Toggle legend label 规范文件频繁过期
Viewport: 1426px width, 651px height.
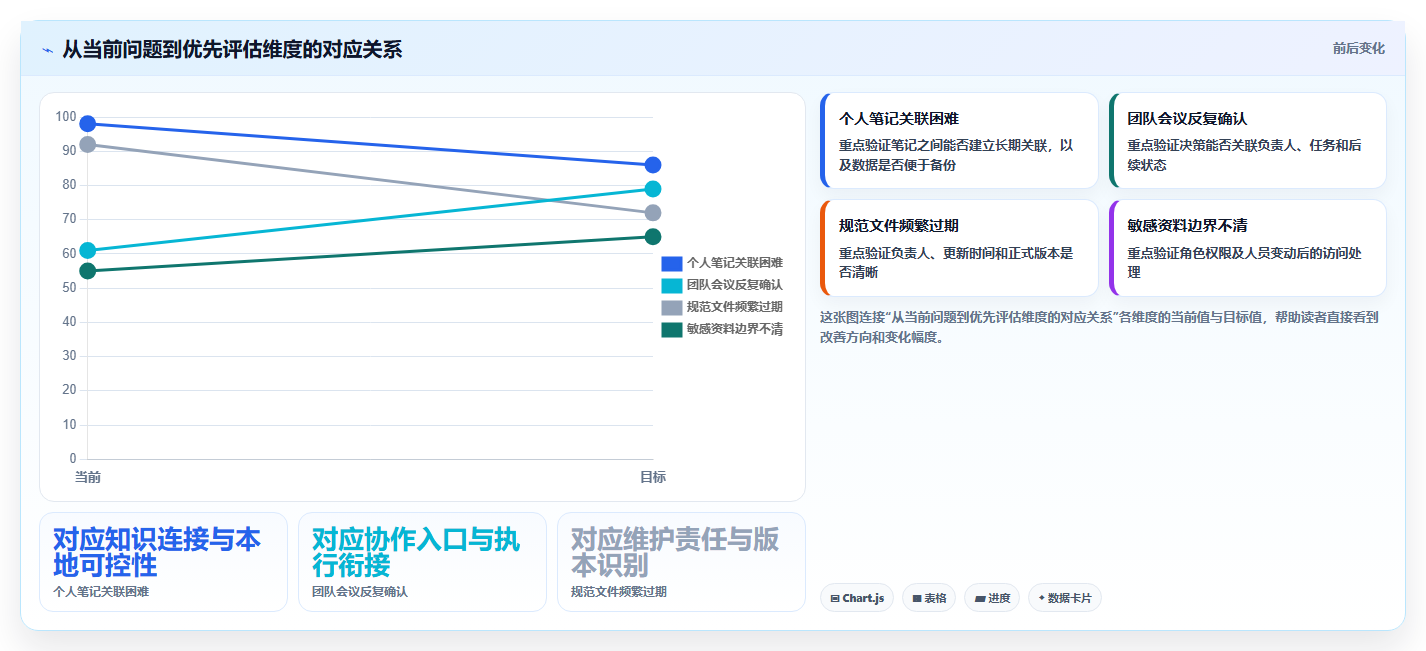[x=735, y=307]
